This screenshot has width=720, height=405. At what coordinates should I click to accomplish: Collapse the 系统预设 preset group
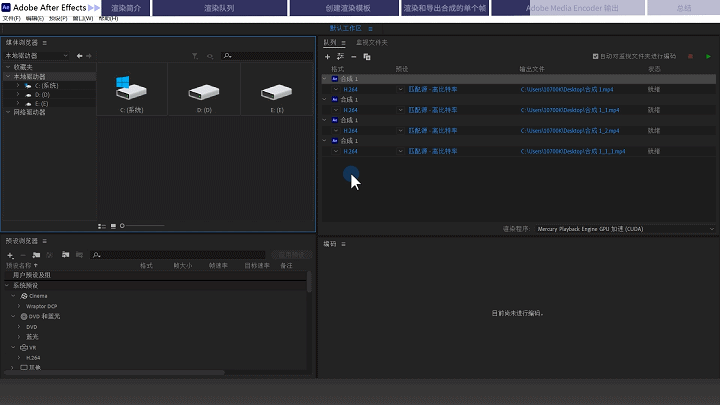click(7, 286)
